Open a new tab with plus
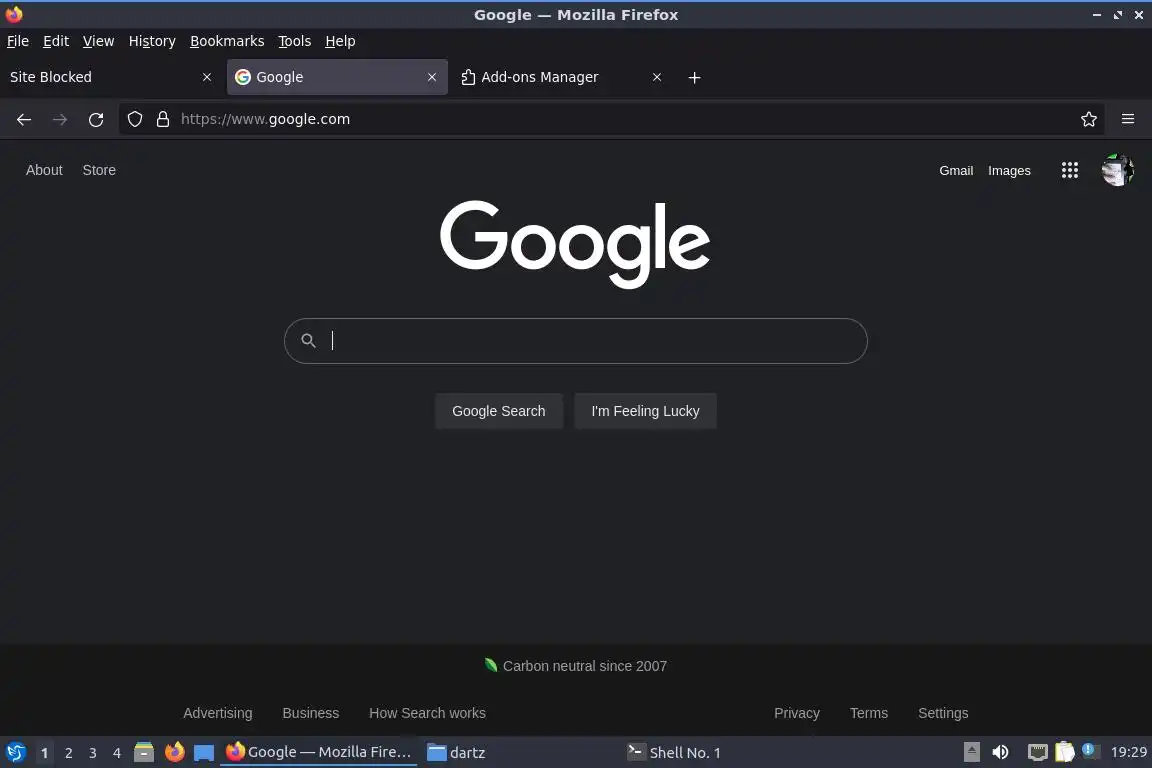Viewport: 1152px width, 768px height. [694, 77]
